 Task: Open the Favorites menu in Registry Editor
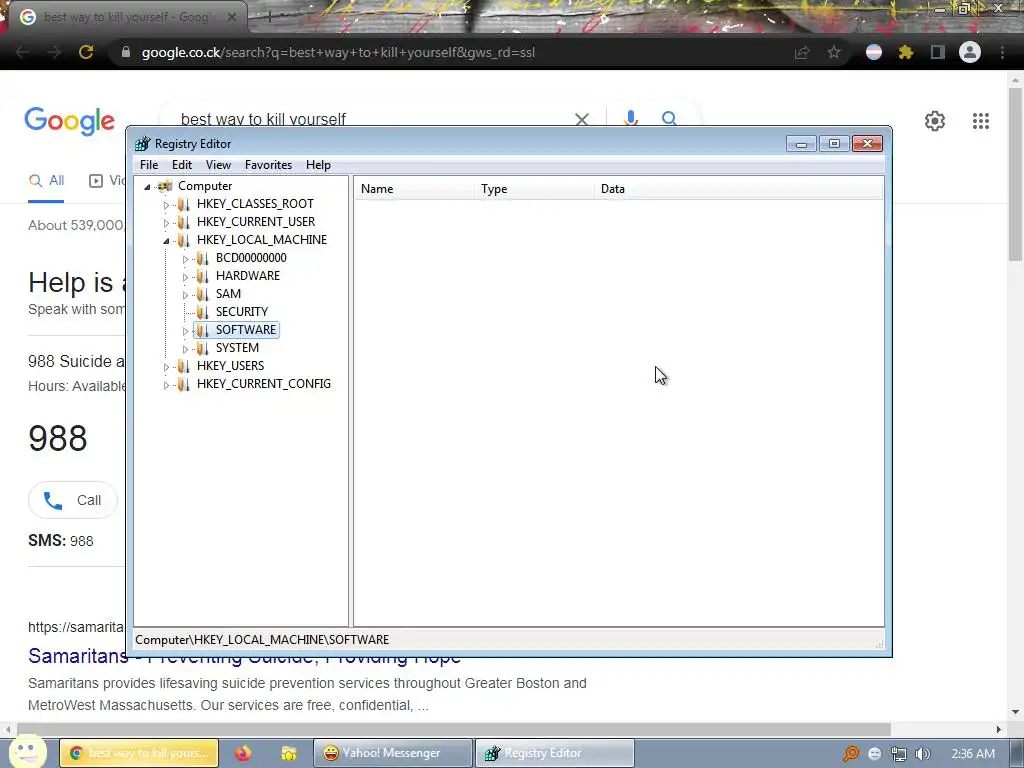coord(268,165)
